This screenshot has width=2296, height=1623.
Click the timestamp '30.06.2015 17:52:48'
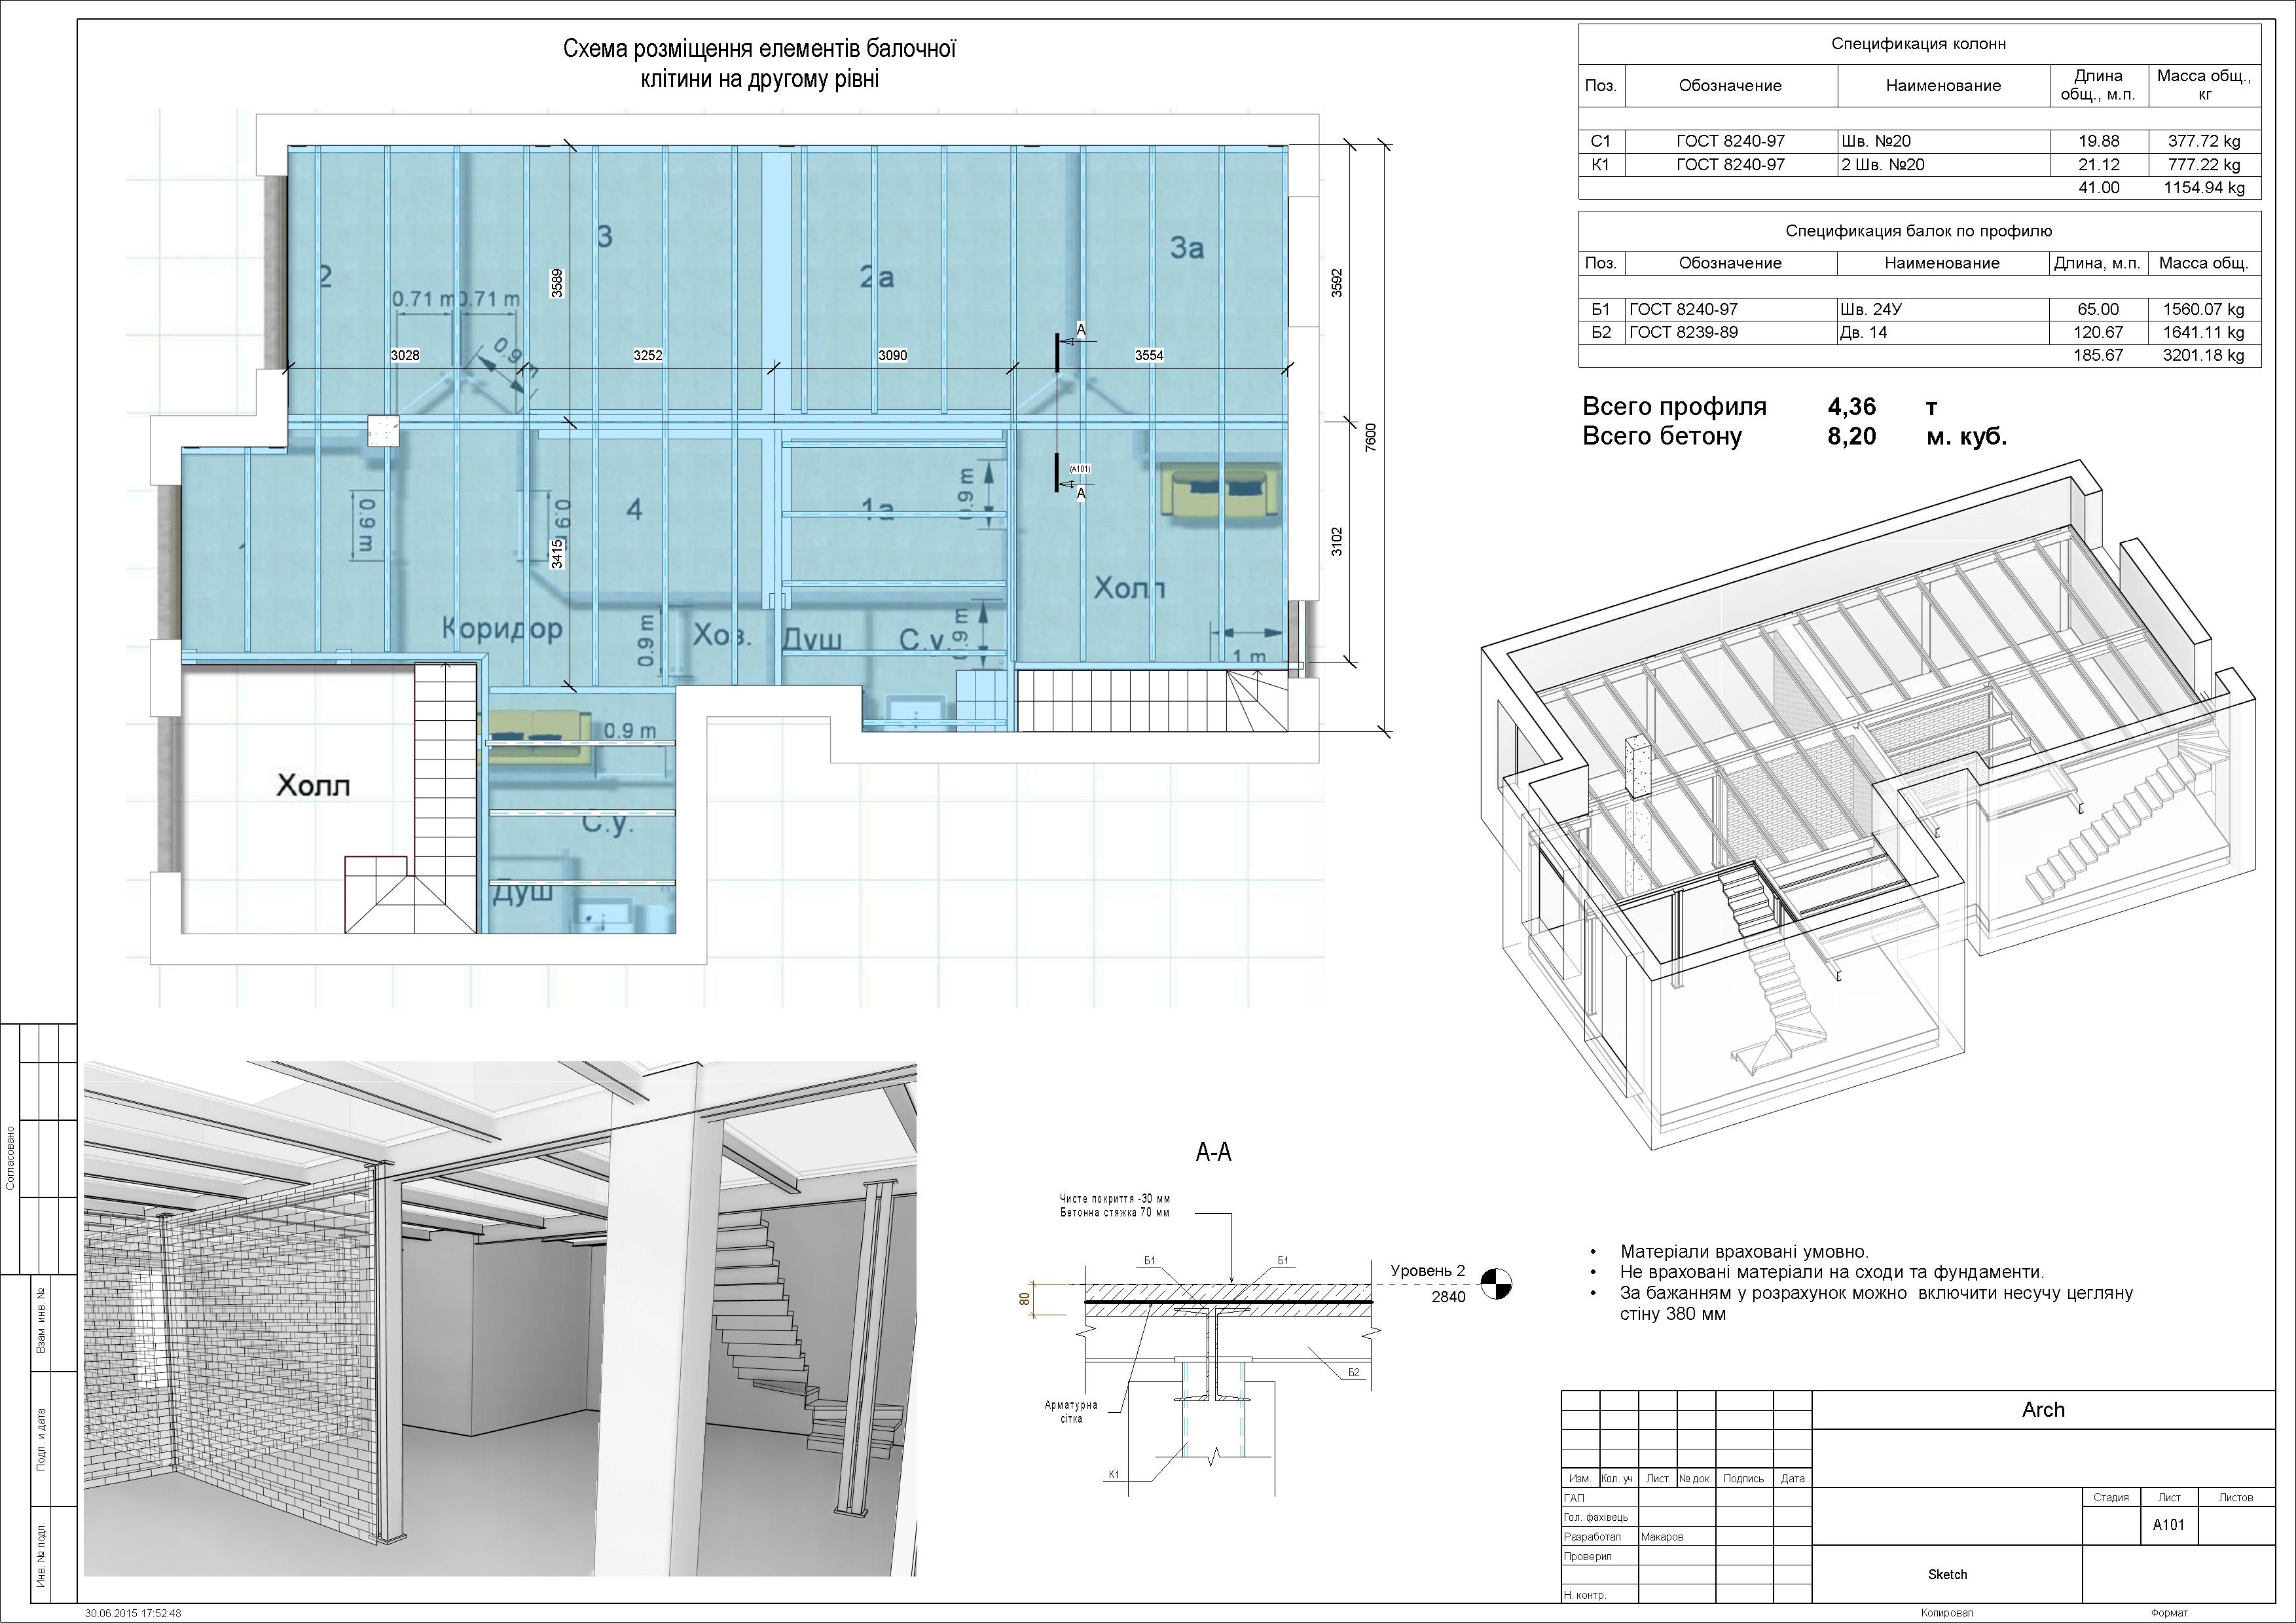pos(133,1614)
